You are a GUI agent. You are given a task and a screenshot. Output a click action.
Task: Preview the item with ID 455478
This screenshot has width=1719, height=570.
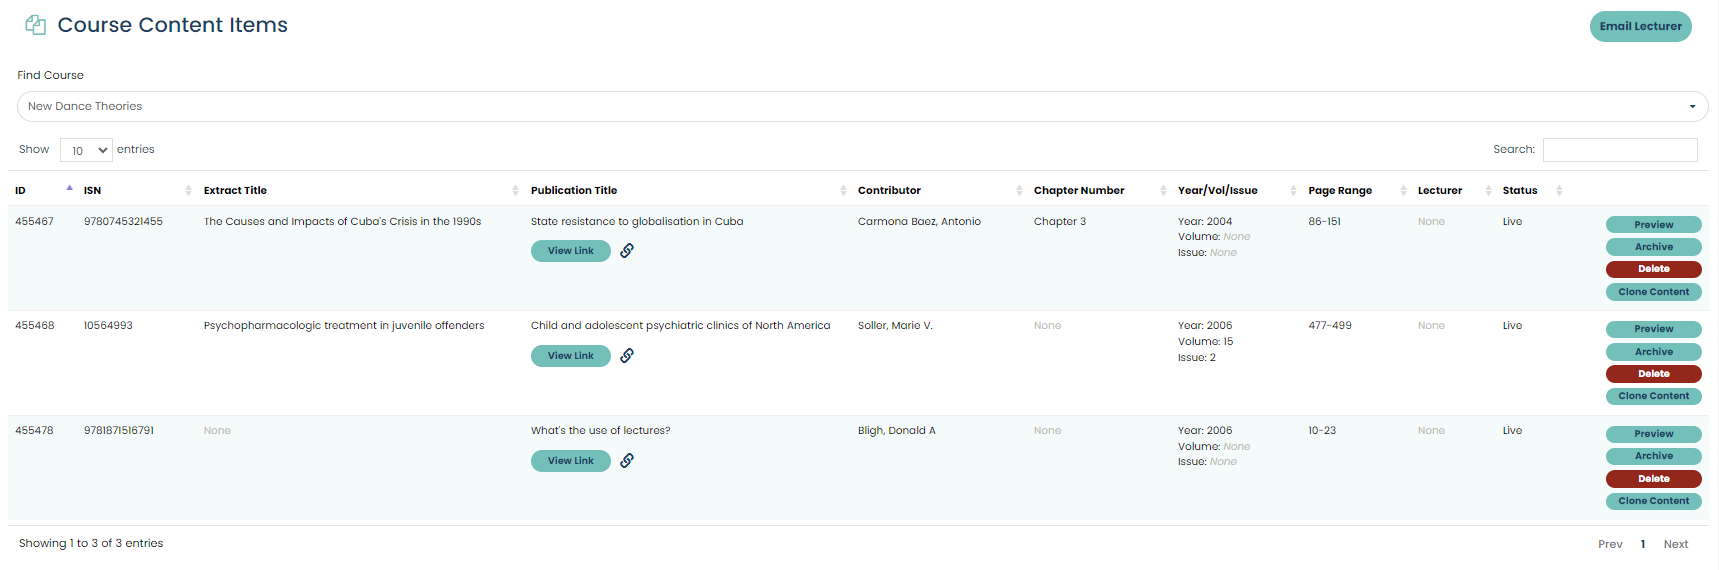pos(1653,434)
